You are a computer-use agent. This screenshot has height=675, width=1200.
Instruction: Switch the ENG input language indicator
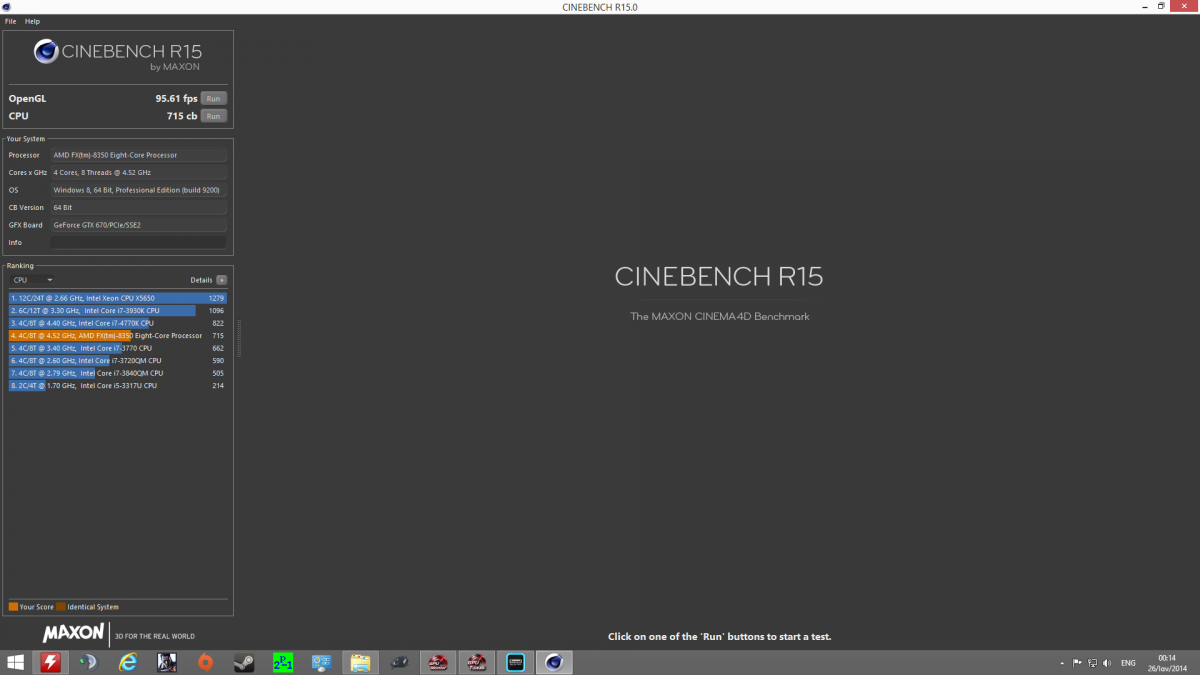coord(1128,663)
